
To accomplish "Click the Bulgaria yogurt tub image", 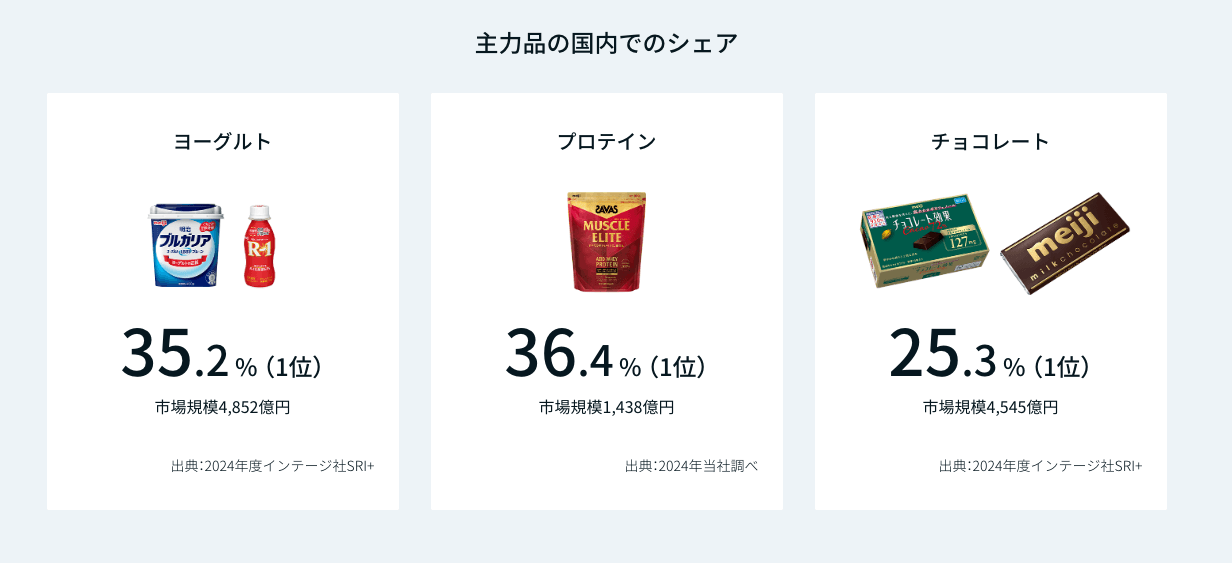I will (x=187, y=245).
